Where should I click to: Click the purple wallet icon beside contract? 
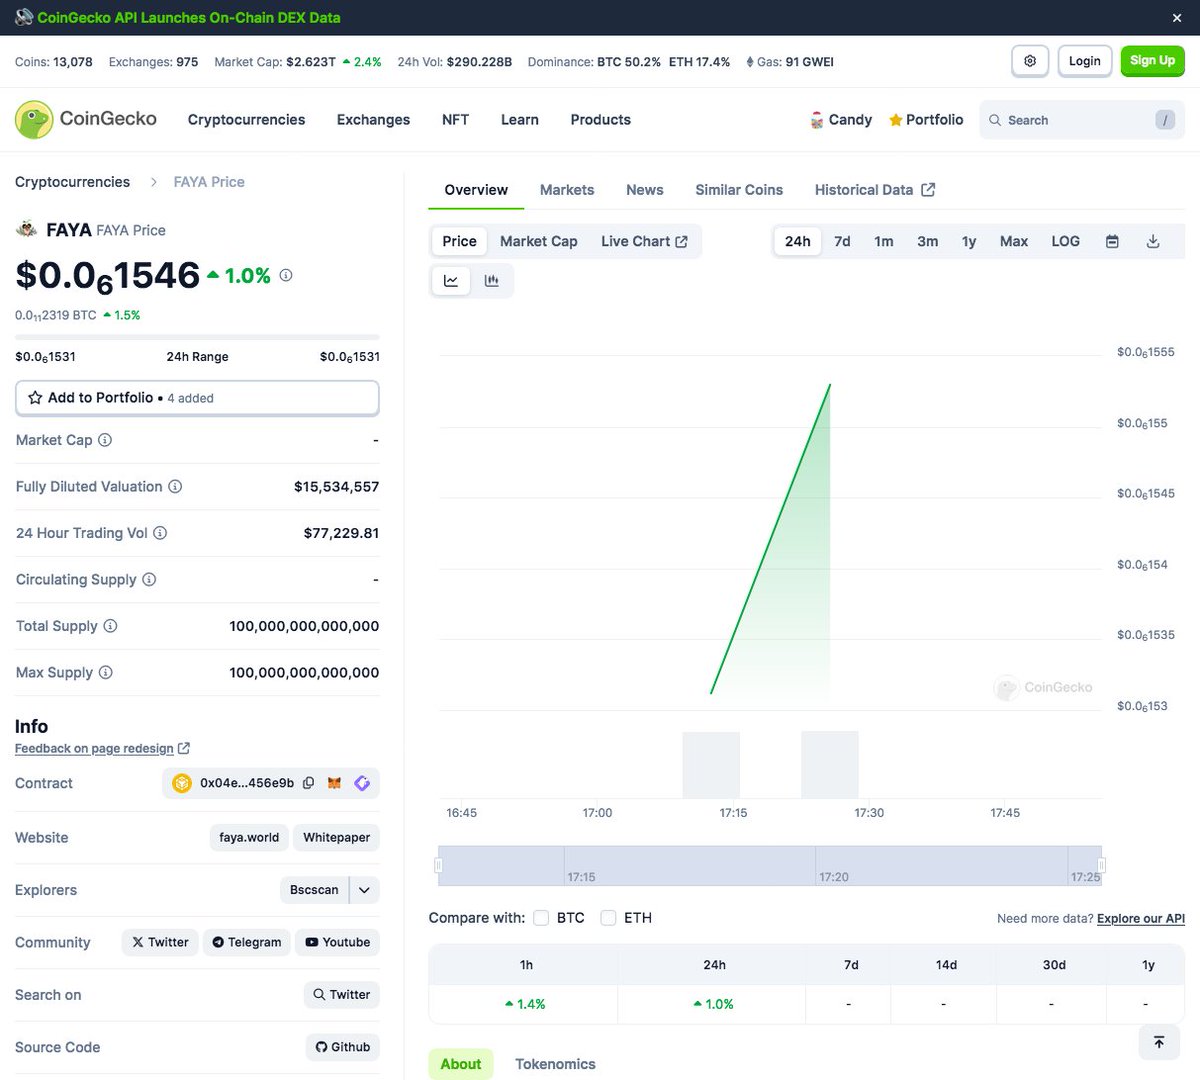point(362,783)
